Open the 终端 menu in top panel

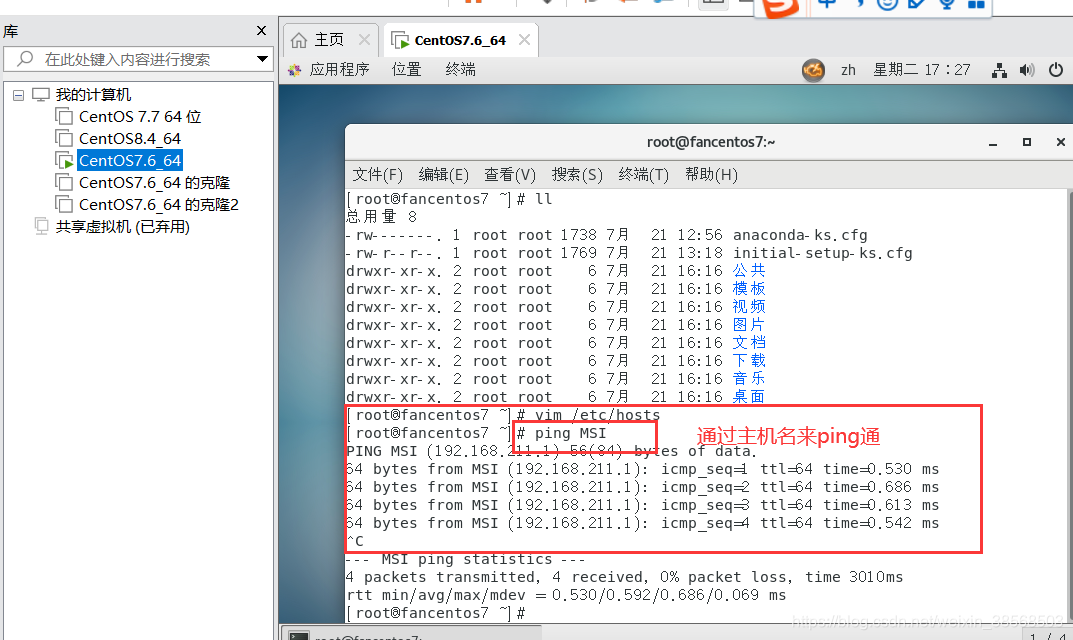point(461,69)
